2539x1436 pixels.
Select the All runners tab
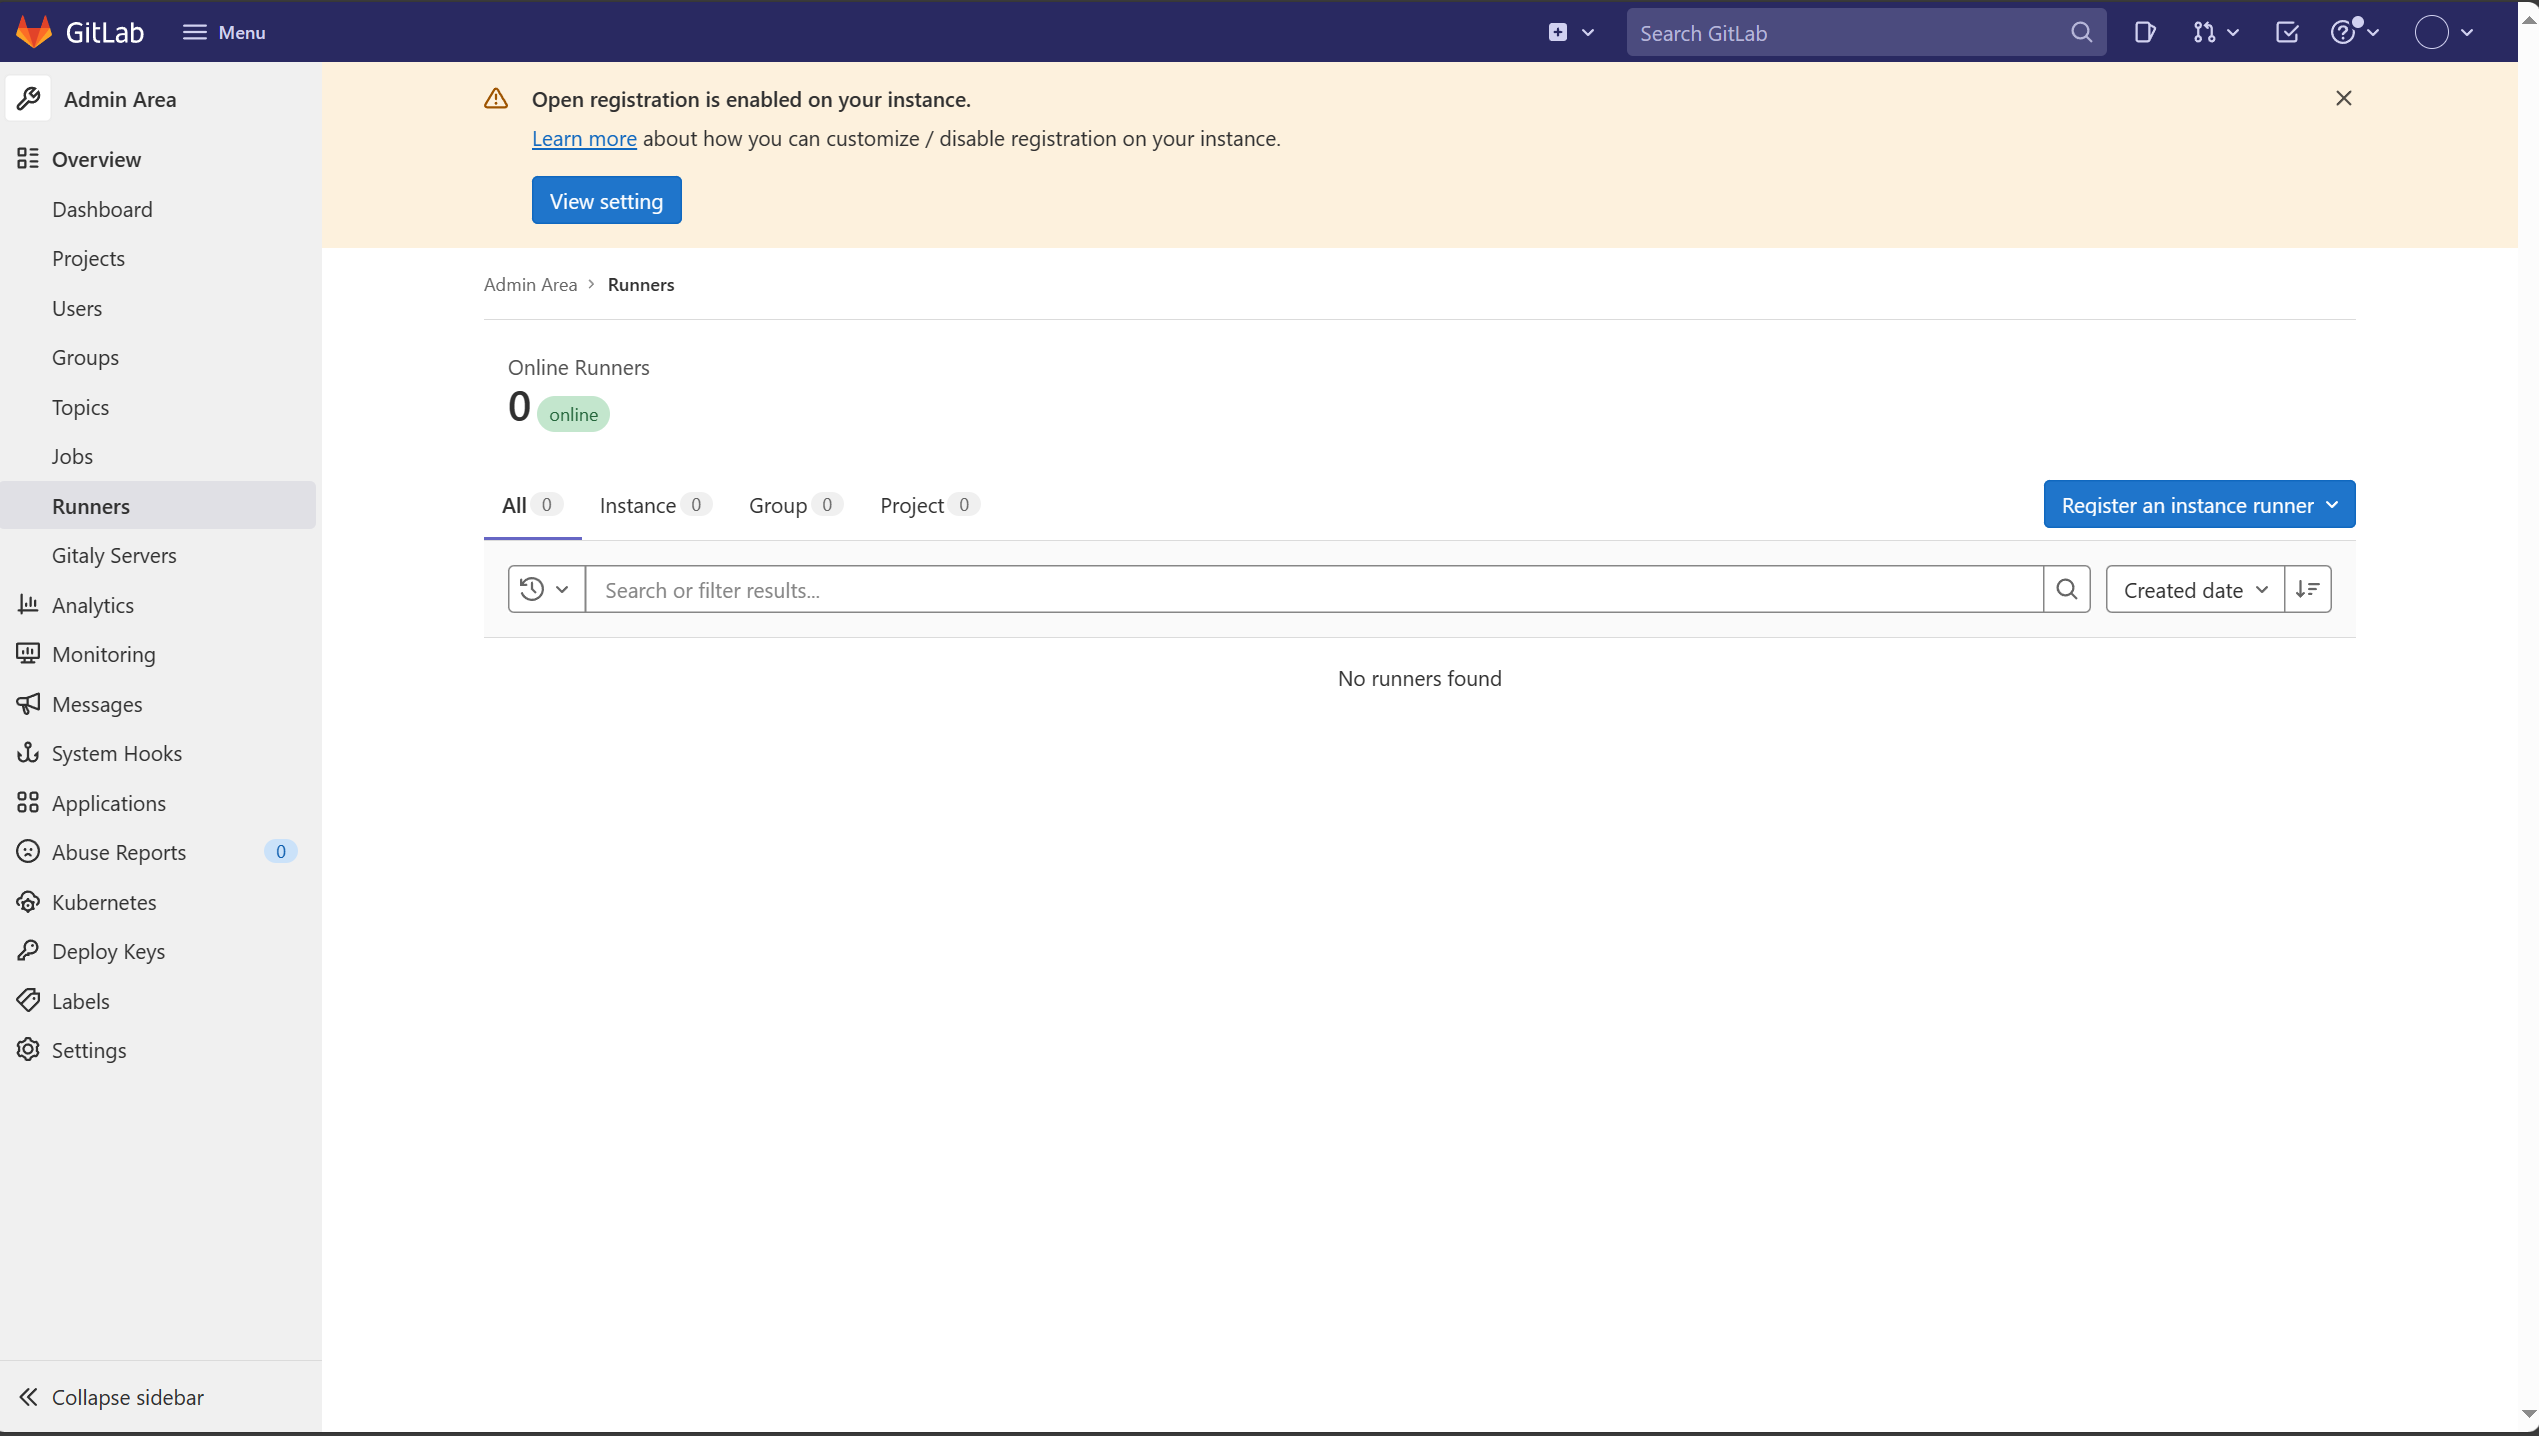[532, 505]
